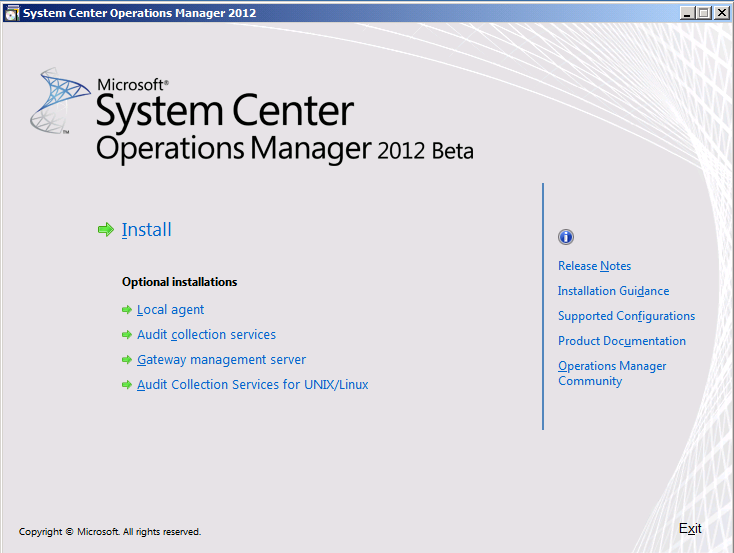
Task: Open Supported Configurations link
Action: point(626,316)
